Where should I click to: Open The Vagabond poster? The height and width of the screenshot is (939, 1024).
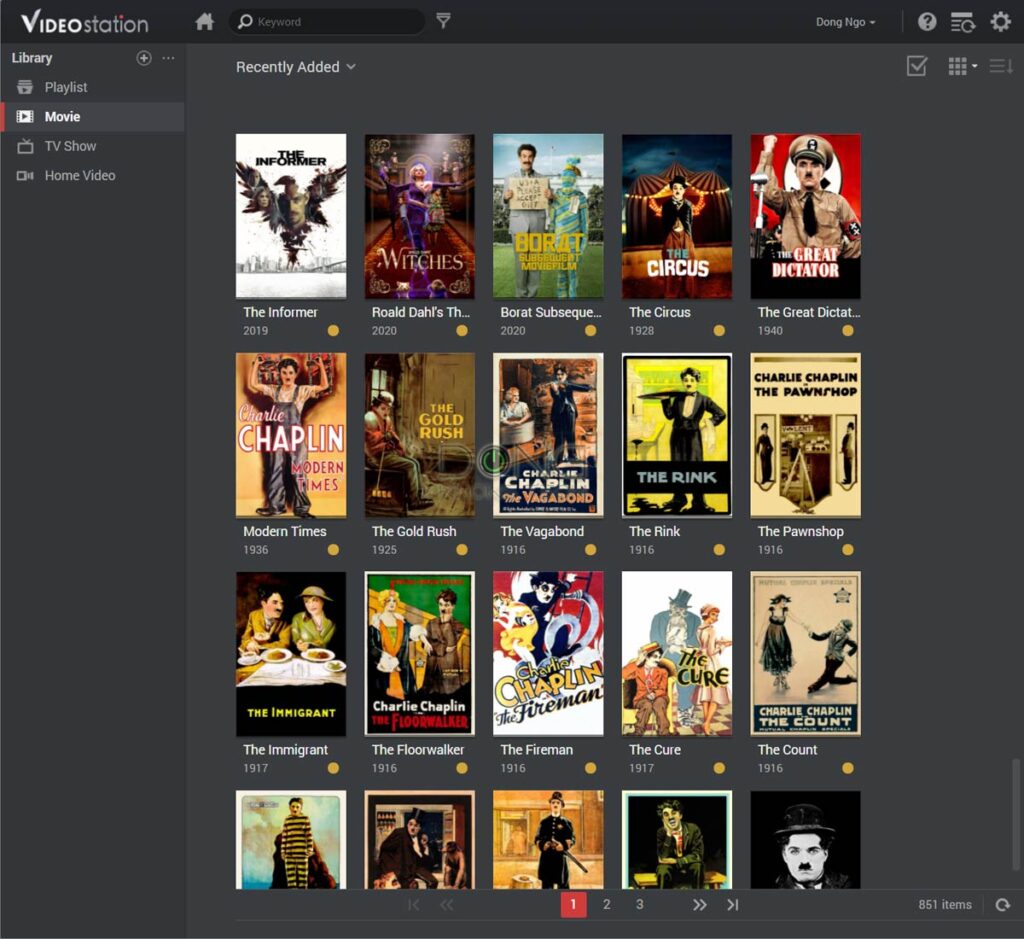click(x=549, y=435)
